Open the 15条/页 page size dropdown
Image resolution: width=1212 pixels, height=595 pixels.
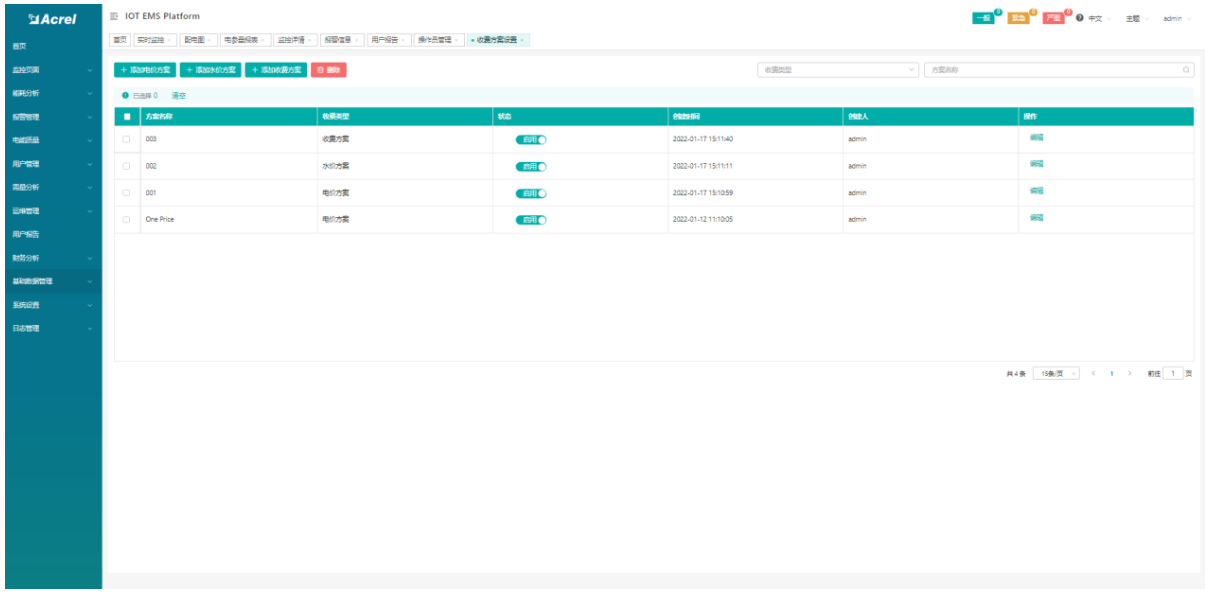pos(1056,373)
